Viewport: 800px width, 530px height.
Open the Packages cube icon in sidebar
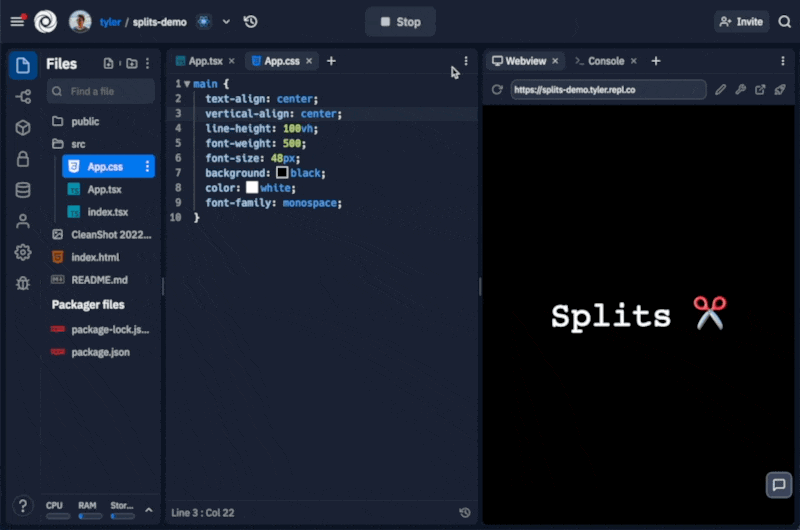pos(22,128)
